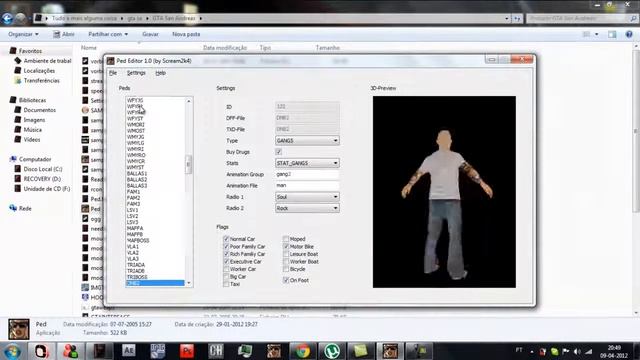The height and width of the screenshot is (360, 640).
Task: Uncheck the Poor Family Car flag
Action: [226, 247]
